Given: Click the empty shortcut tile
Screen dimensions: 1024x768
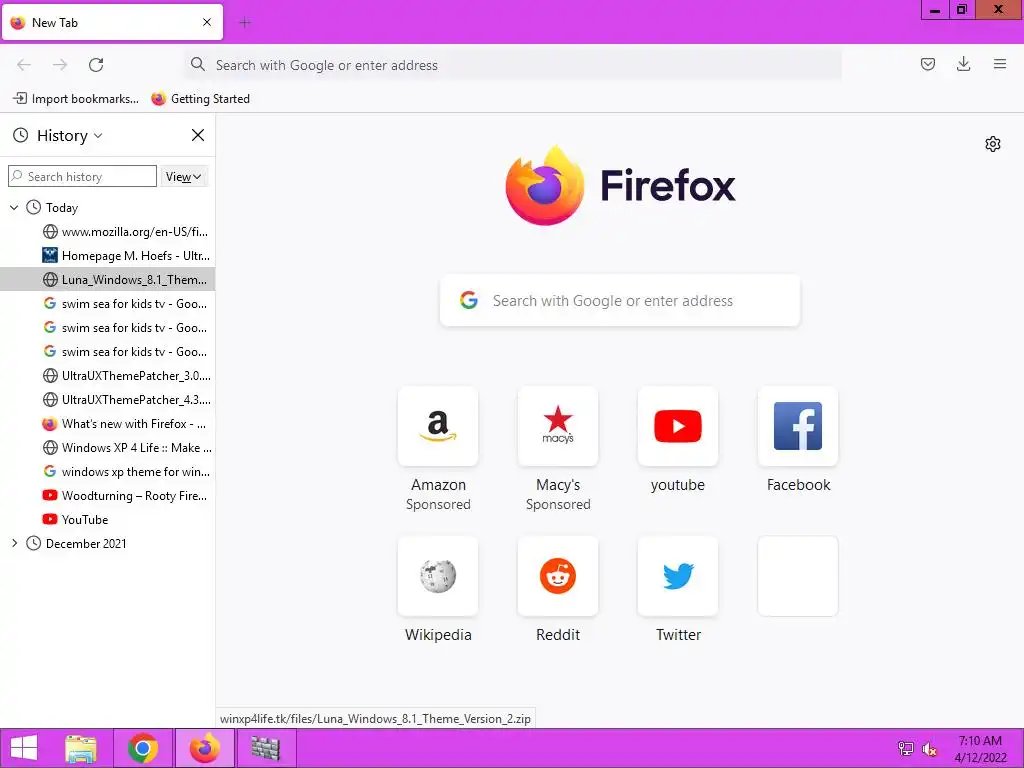Looking at the screenshot, I should (798, 576).
